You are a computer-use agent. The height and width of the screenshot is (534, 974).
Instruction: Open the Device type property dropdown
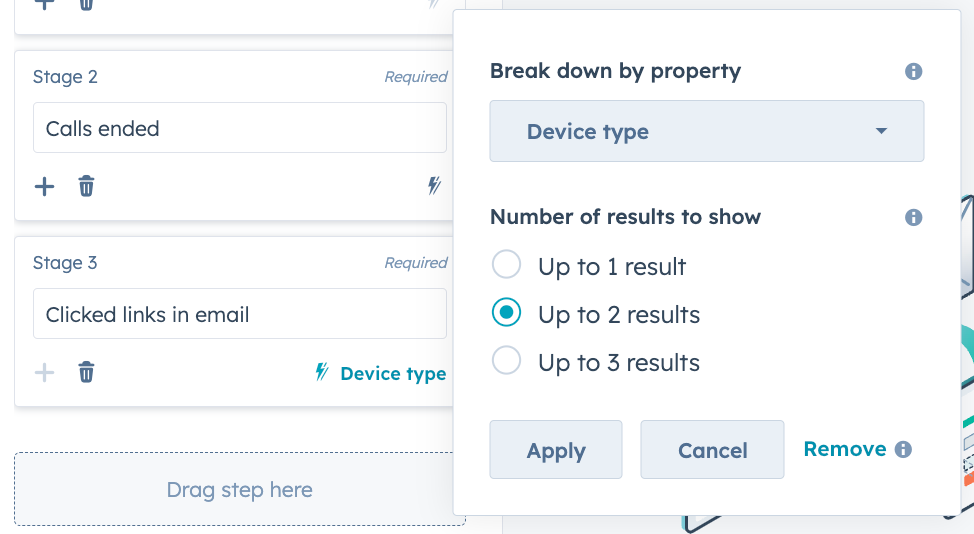click(x=706, y=131)
